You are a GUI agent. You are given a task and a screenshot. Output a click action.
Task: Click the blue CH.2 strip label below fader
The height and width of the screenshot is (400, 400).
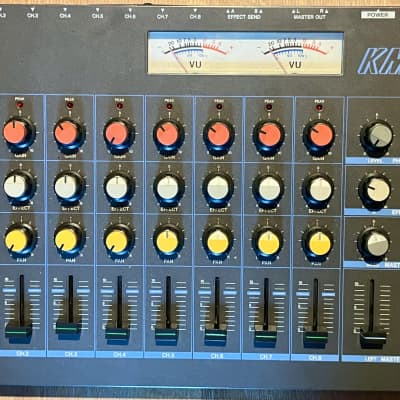(x=22, y=354)
